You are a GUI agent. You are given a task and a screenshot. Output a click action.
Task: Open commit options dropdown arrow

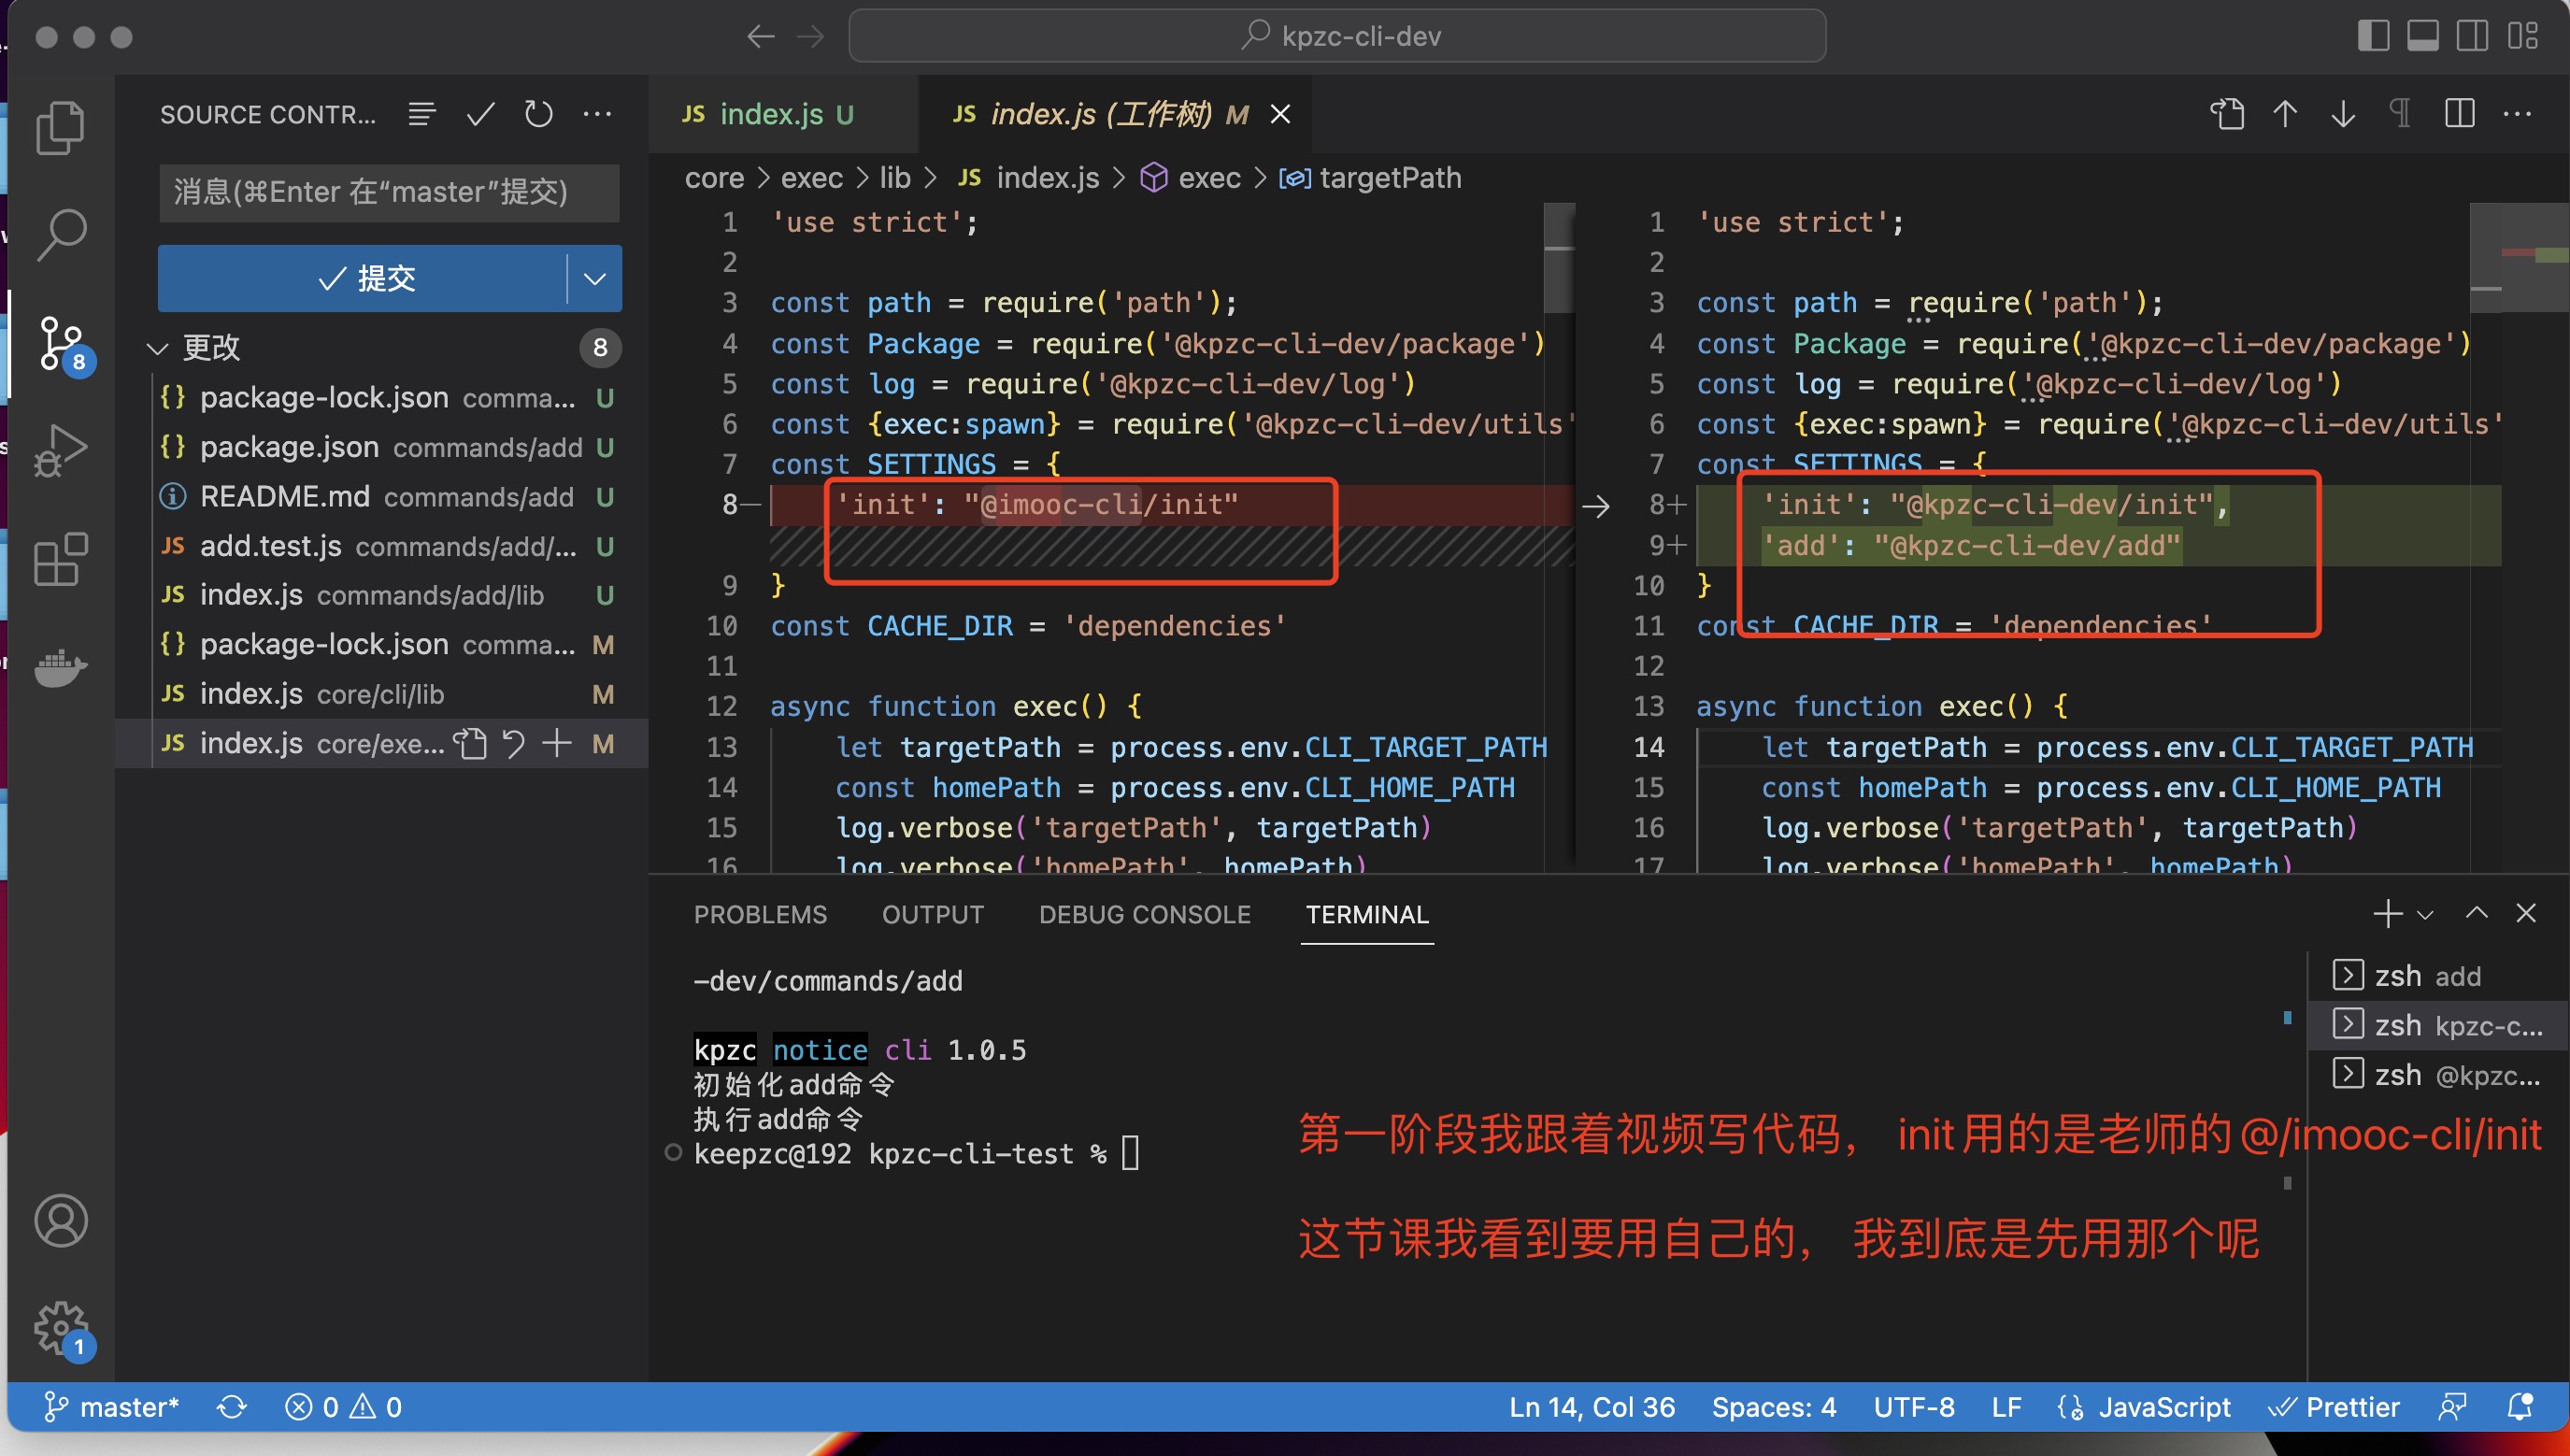click(595, 279)
